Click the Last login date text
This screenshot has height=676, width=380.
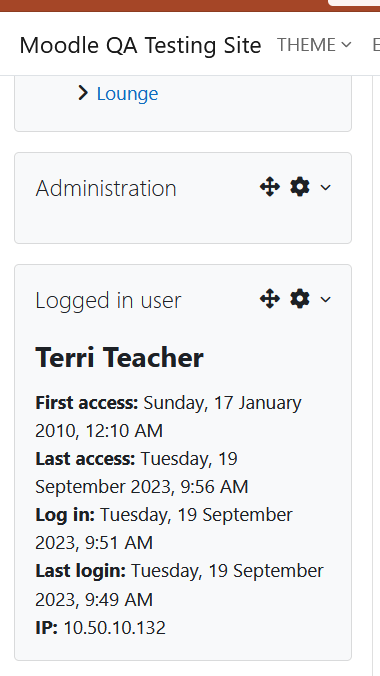click(x=179, y=585)
